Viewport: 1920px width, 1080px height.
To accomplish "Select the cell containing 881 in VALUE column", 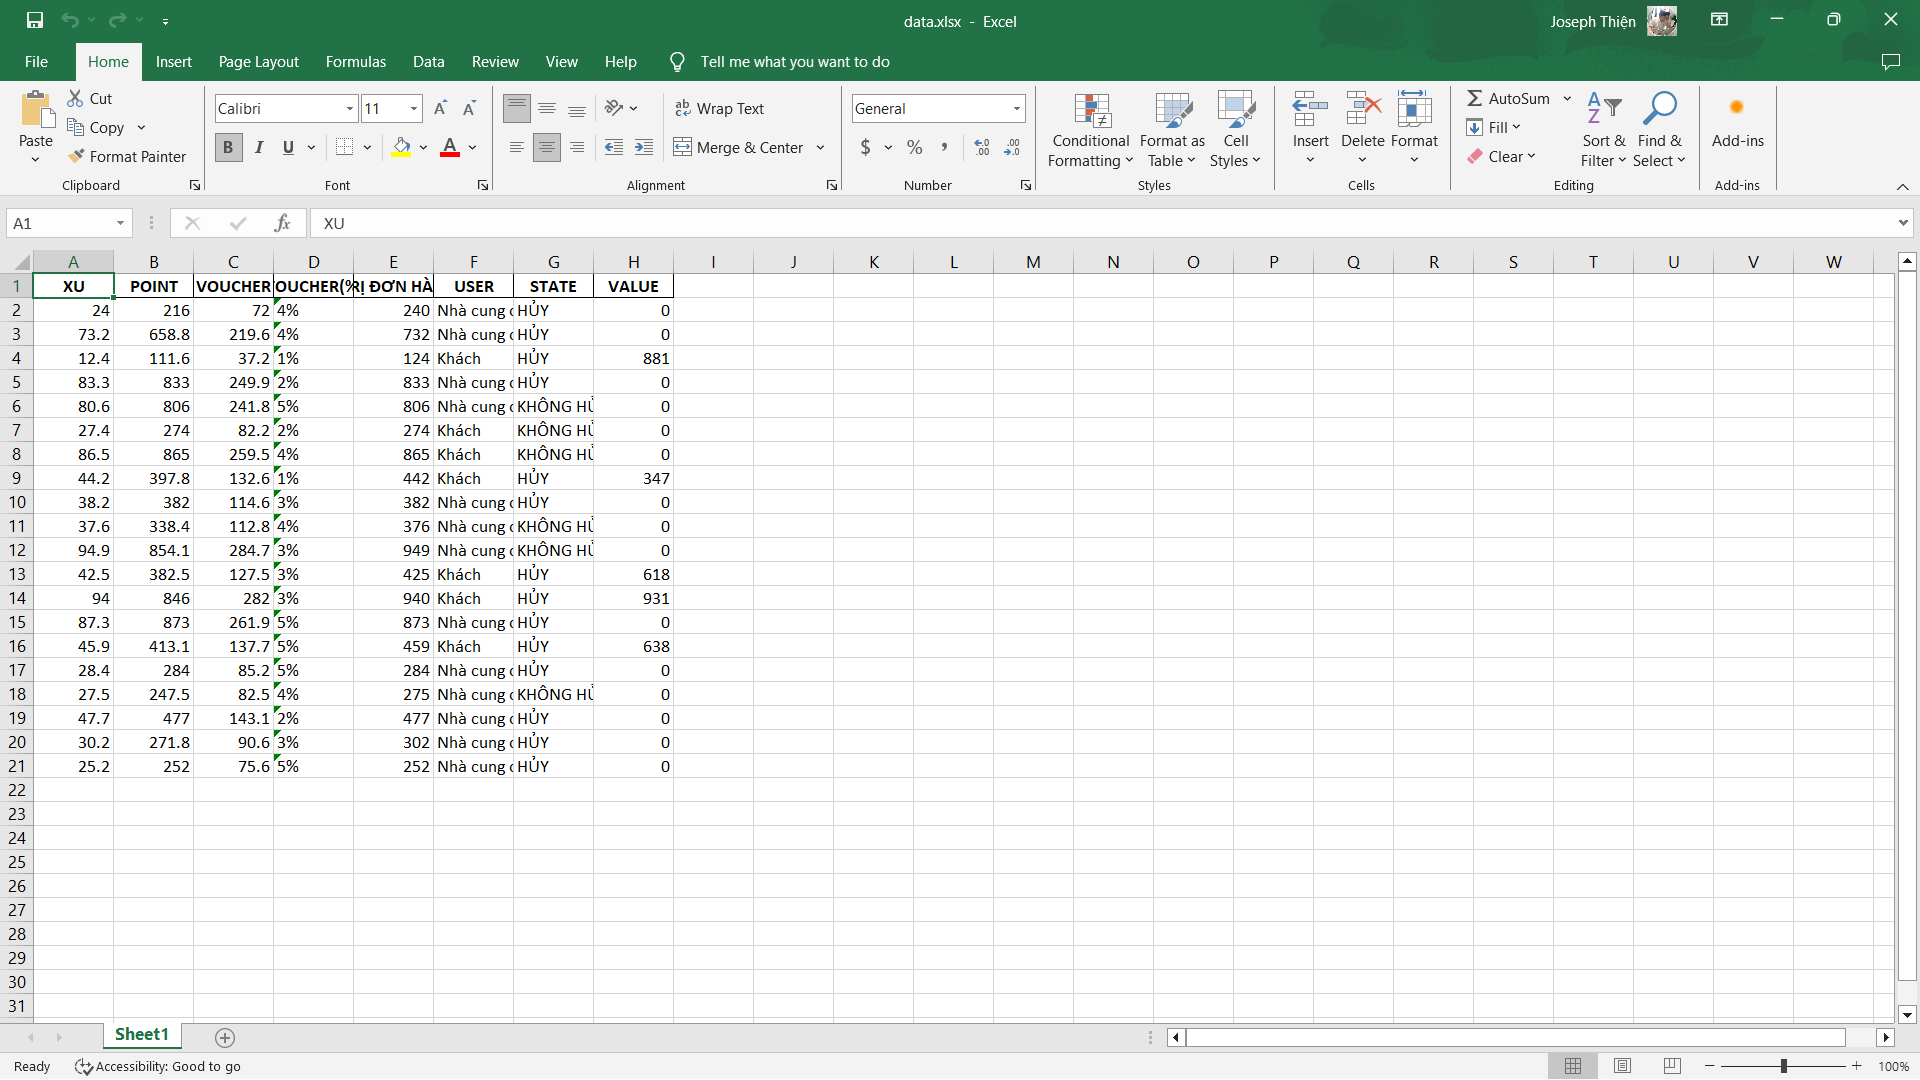I will (x=633, y=358).
